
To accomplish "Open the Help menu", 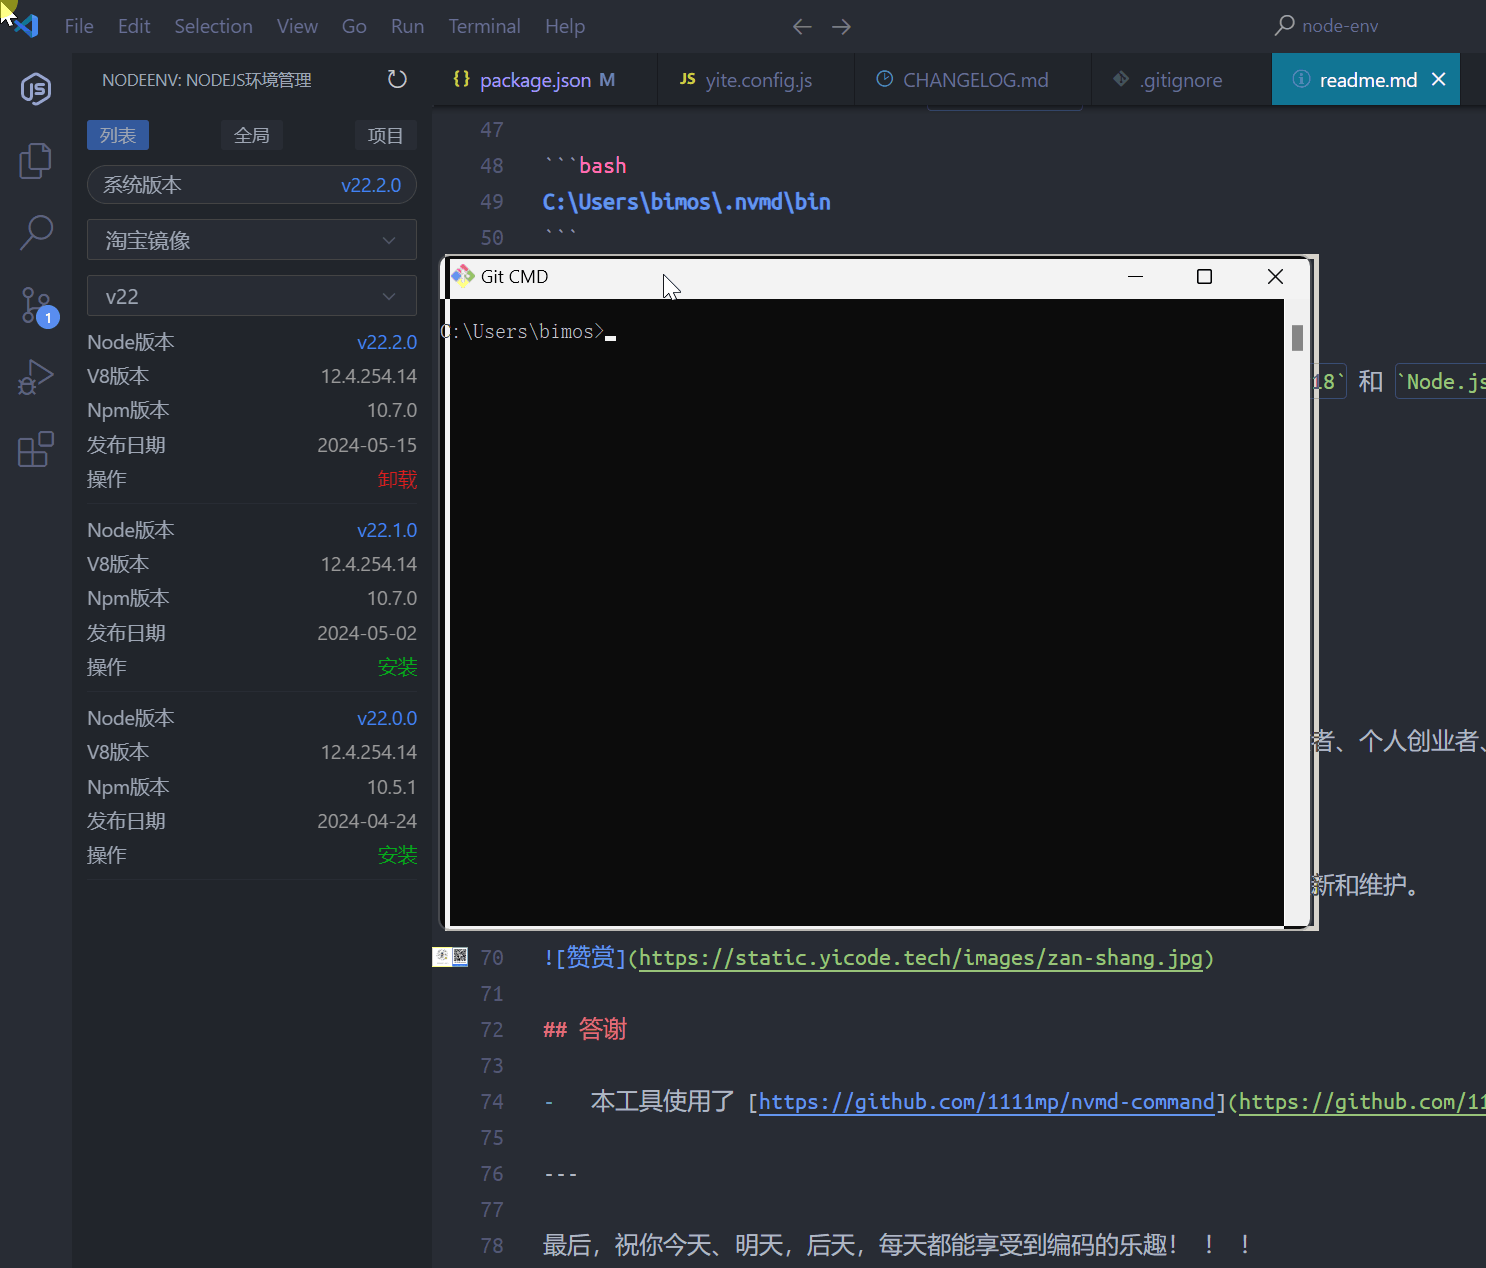I will coord(565,26).
